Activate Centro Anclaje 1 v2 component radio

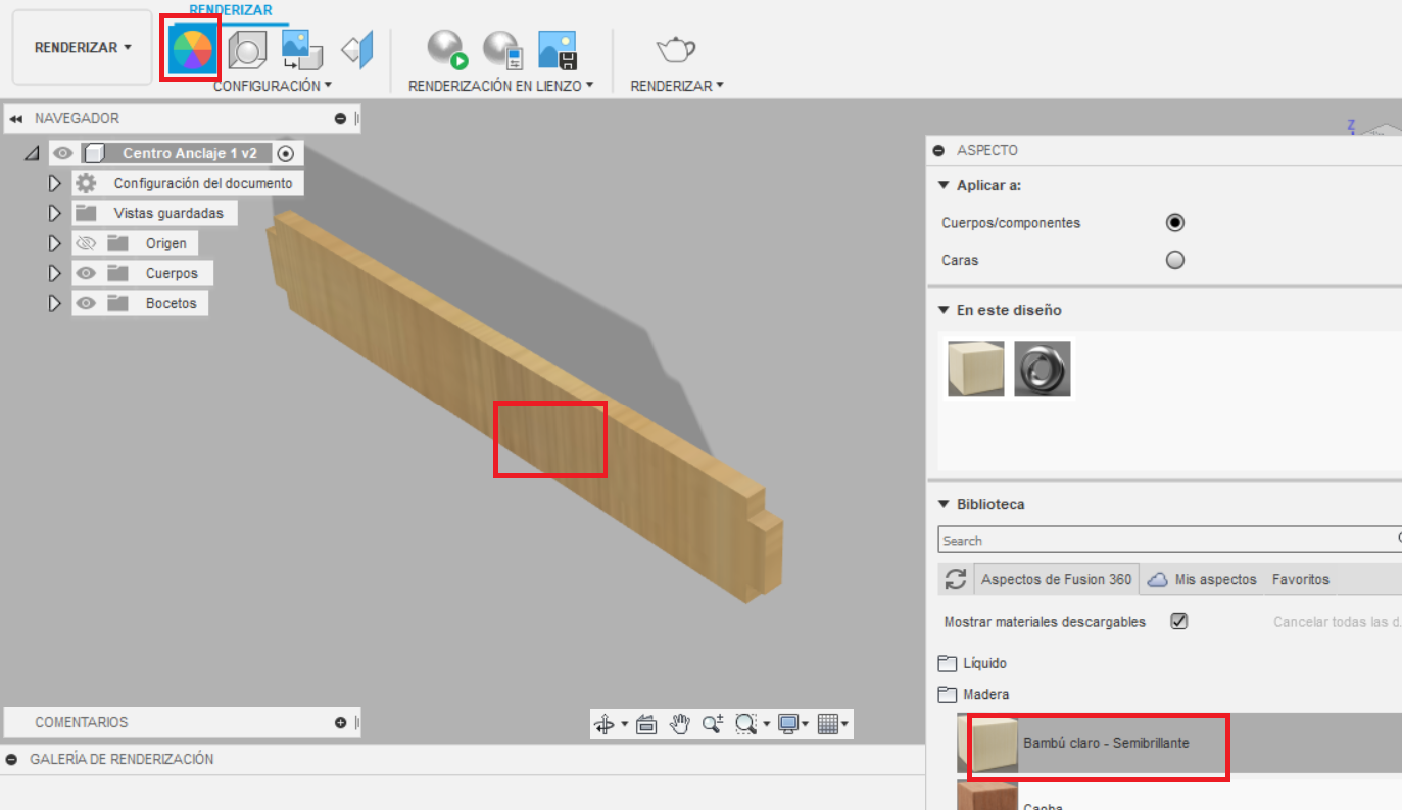click(x=286, y=153)
